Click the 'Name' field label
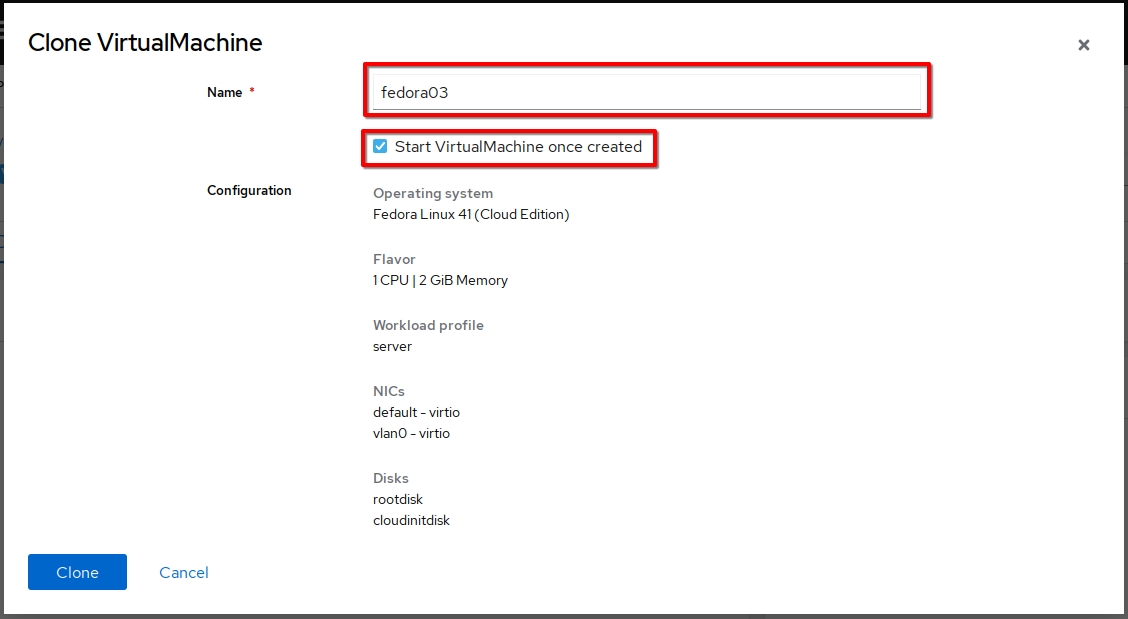This screenshot has width=1128, height=619. tap(224, 93)
